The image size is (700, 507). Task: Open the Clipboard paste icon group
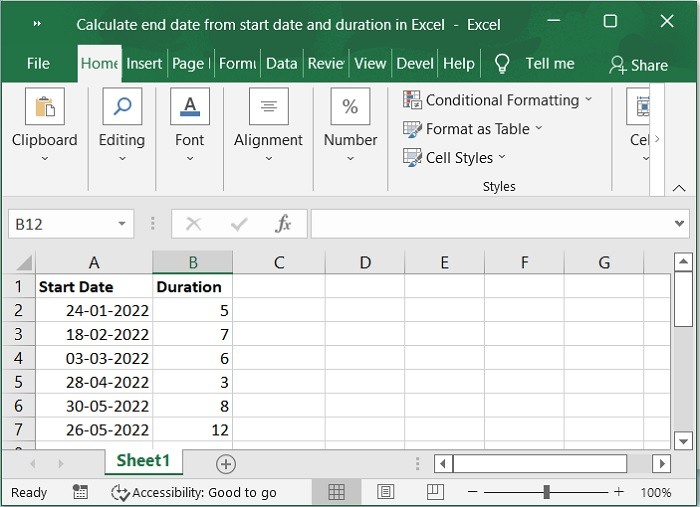point(44,107)
